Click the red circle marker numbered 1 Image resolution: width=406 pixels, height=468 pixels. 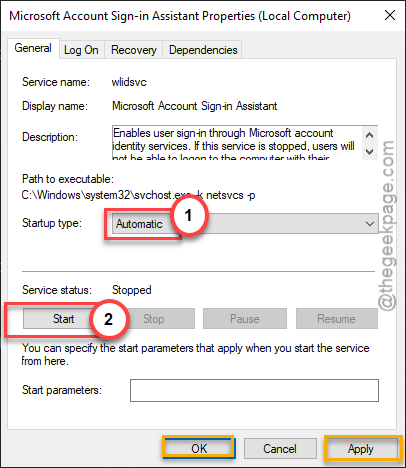[189, 215]
